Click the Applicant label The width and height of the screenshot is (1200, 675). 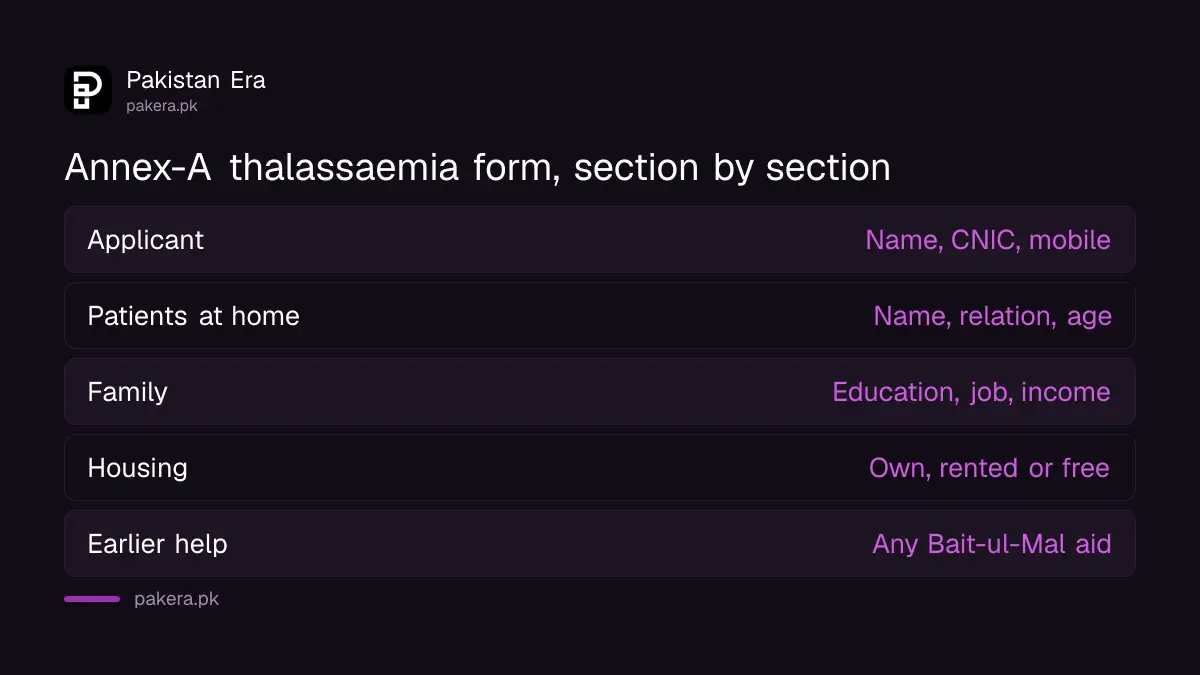point(145,240)
